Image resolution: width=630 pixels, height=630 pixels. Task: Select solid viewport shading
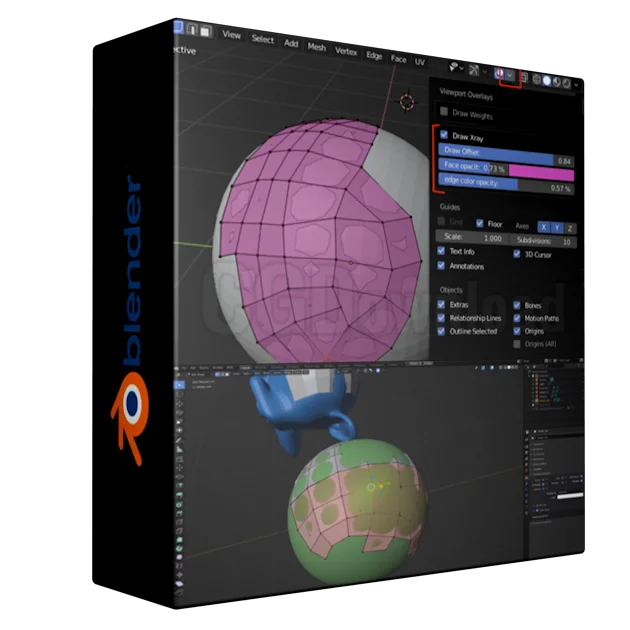(x=547, y=80)
